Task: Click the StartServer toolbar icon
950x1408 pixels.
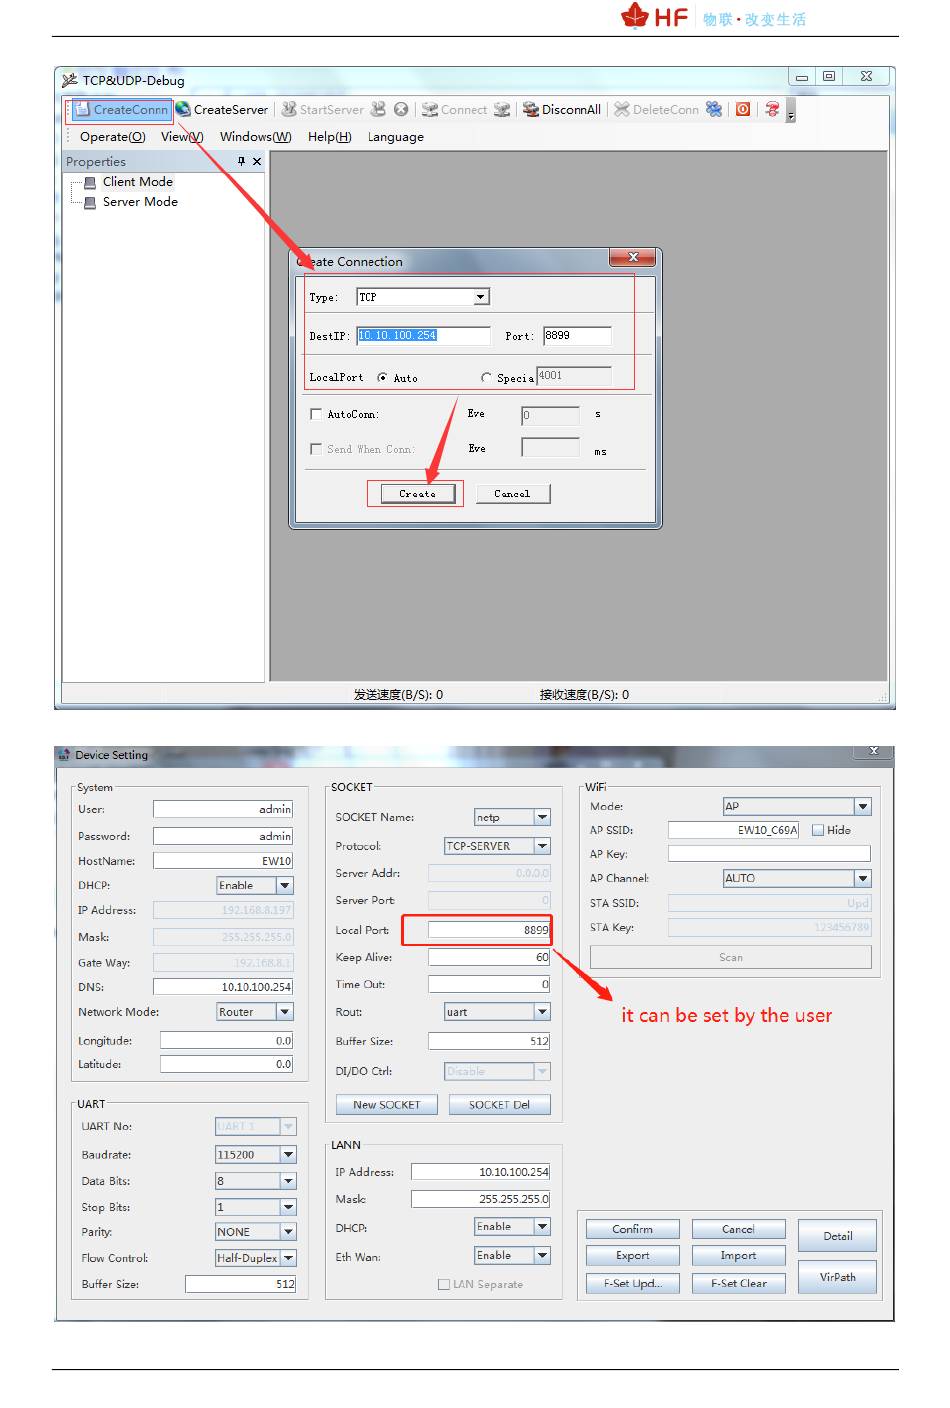Action: pyautogui.click(x=289, y=109)
